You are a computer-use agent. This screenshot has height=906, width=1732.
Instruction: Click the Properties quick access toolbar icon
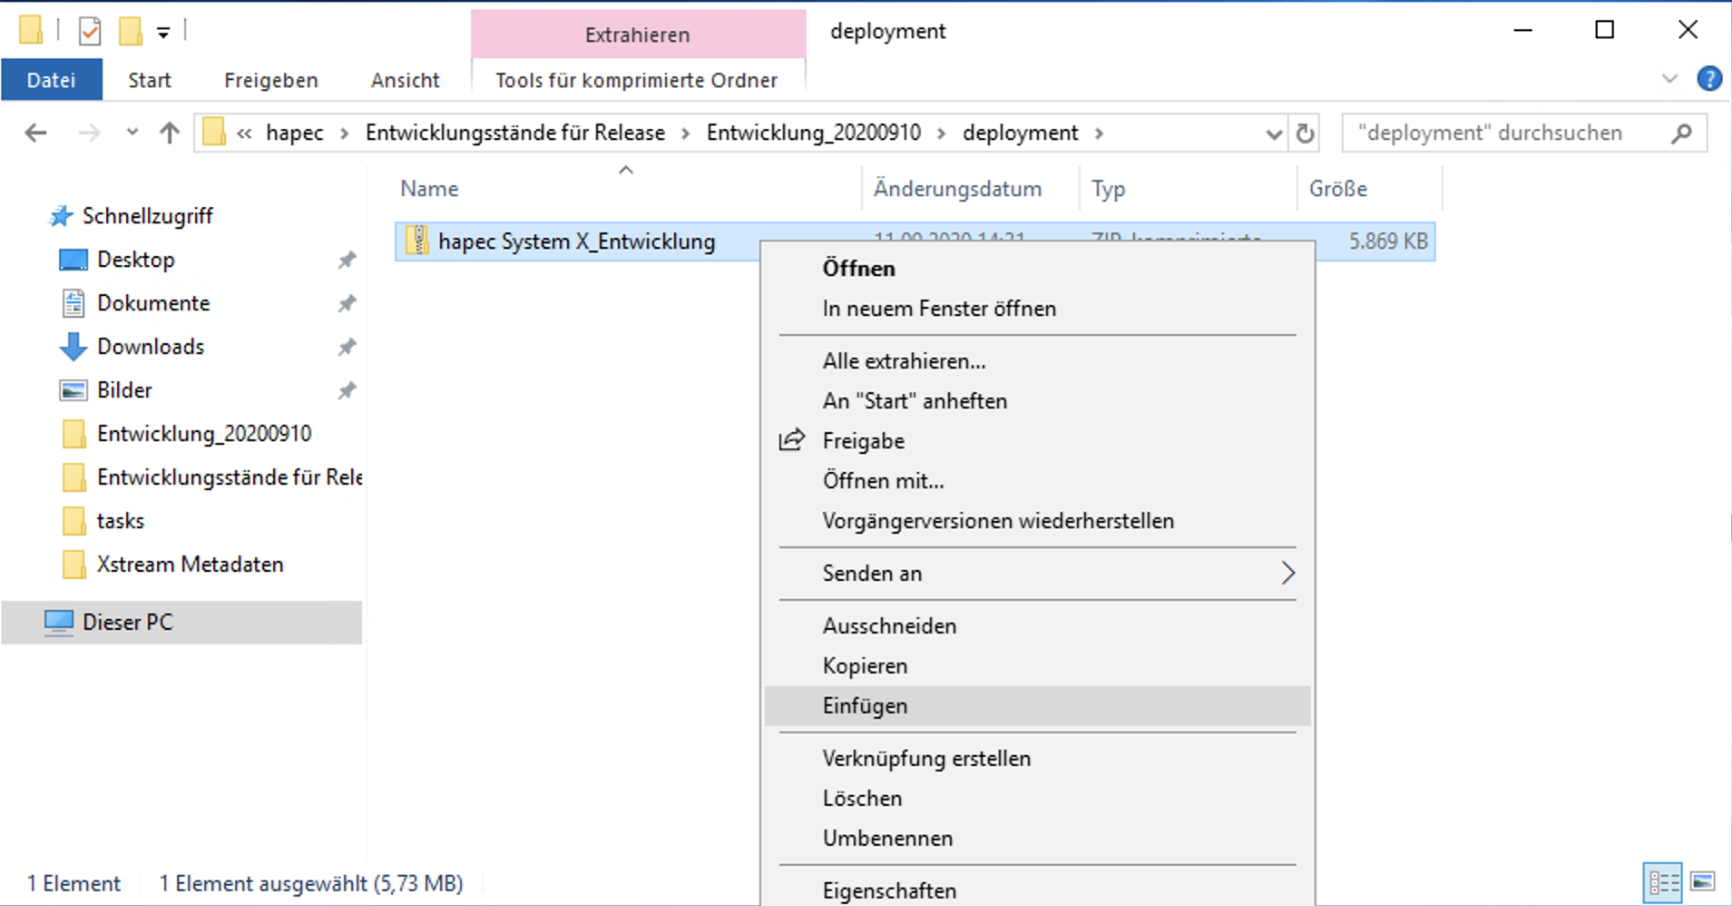(x=90, y=31)
